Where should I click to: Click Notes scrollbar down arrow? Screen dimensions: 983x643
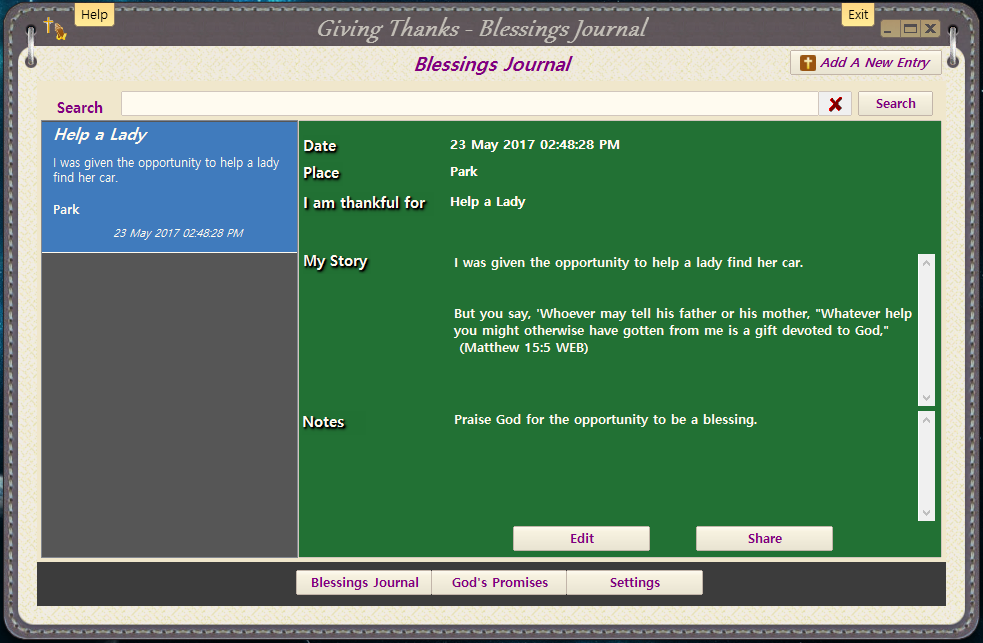tap(926, 512)
